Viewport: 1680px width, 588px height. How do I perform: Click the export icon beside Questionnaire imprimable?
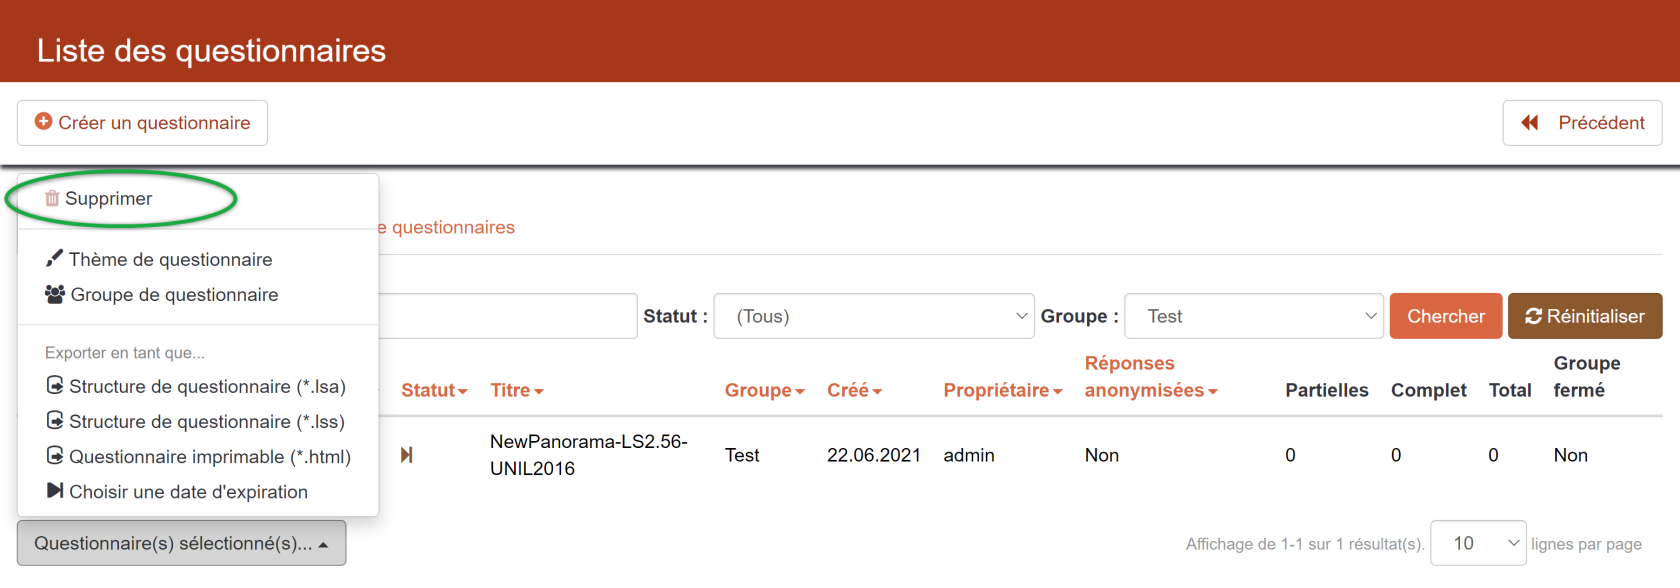point(55,456)
